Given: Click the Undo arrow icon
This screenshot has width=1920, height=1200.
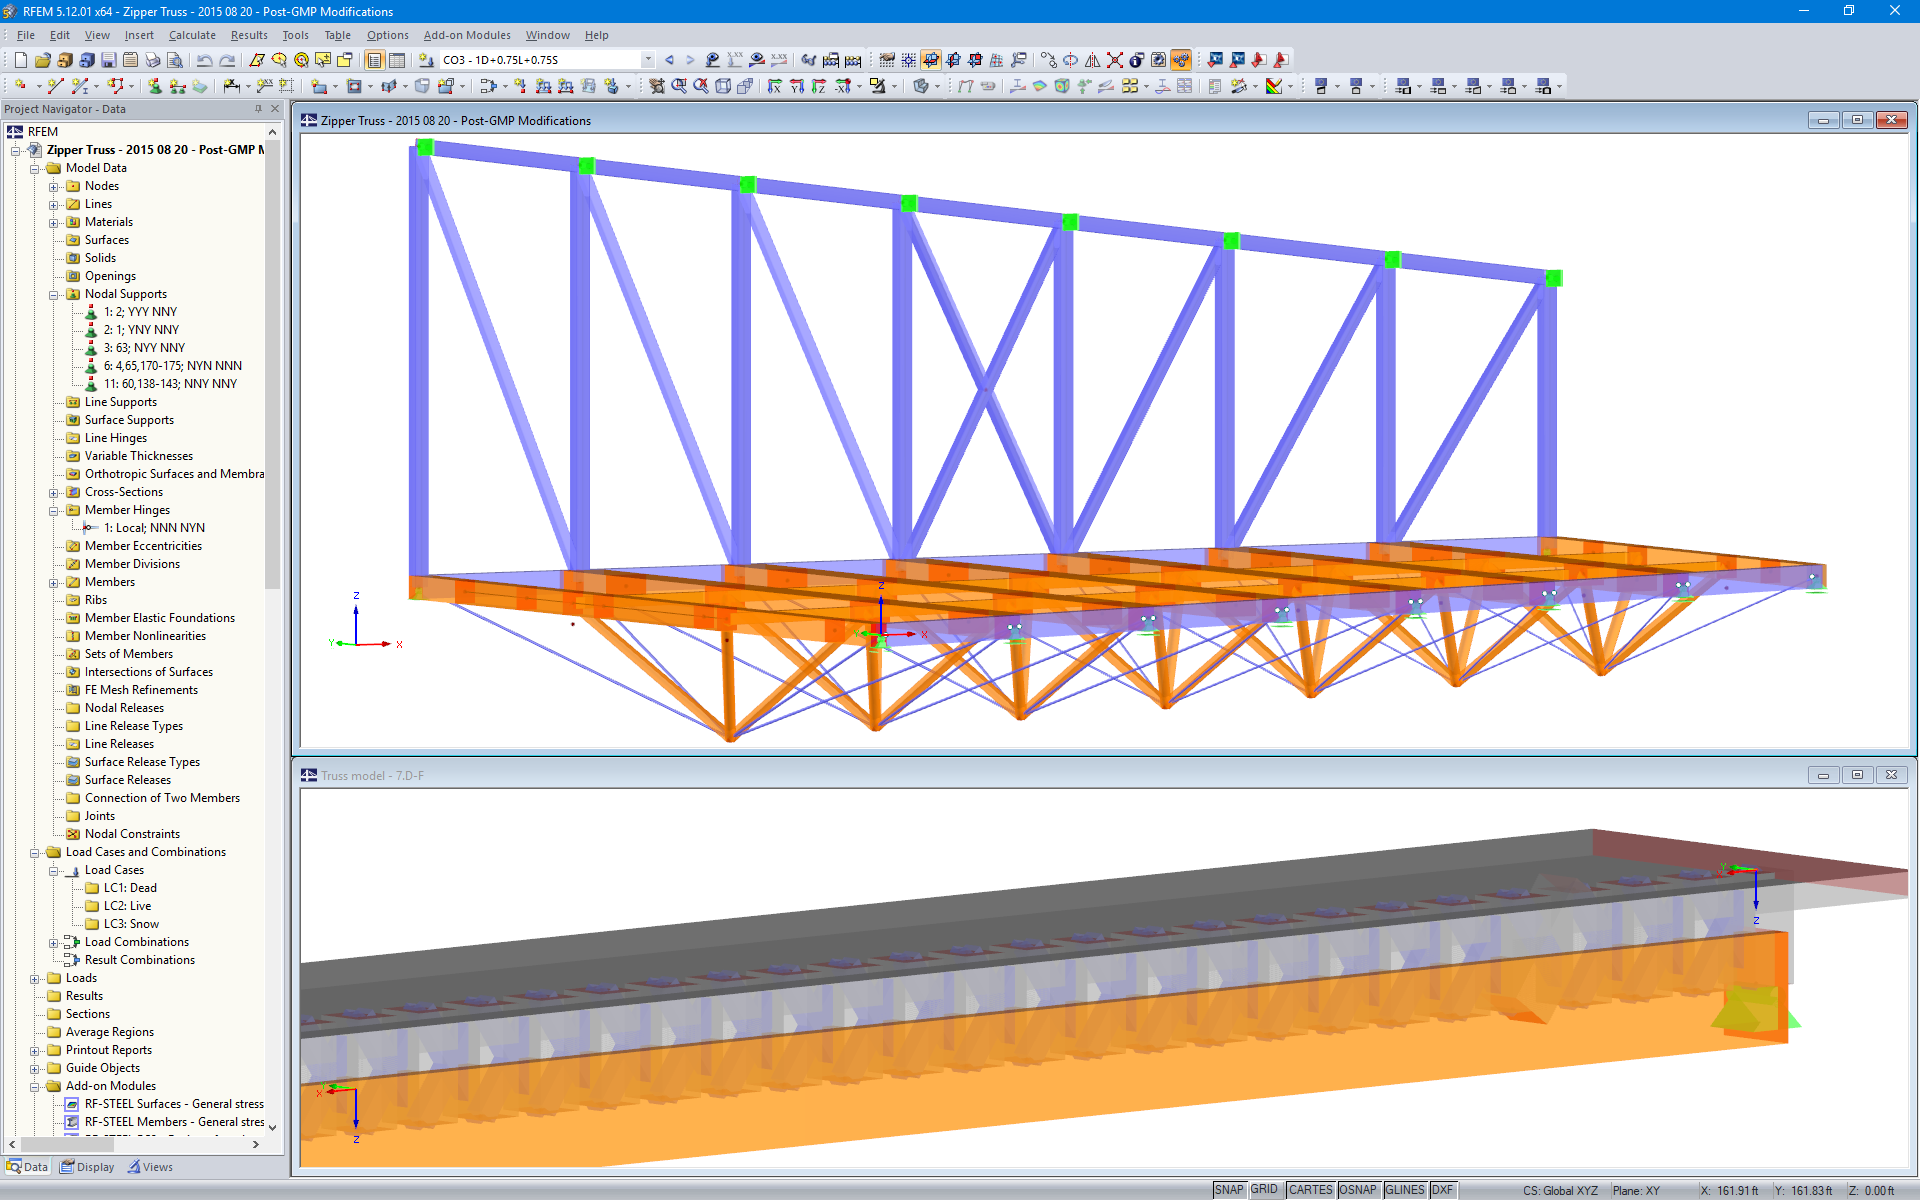Looking at the screenshot, I should click(x=205, y=60).
